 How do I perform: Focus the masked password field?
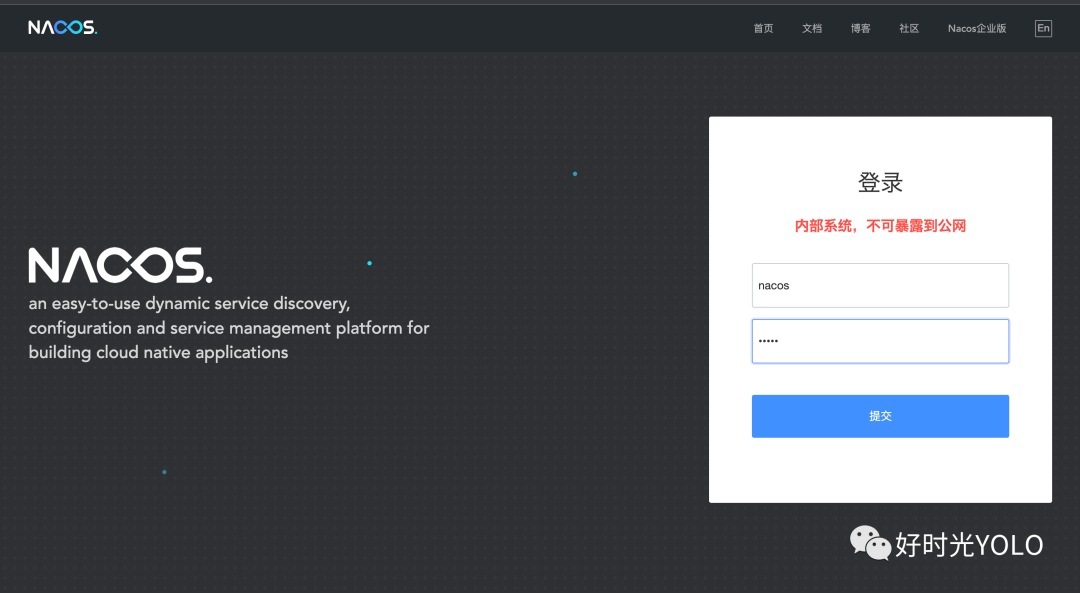pyautogui.click(x=880, y=341)
